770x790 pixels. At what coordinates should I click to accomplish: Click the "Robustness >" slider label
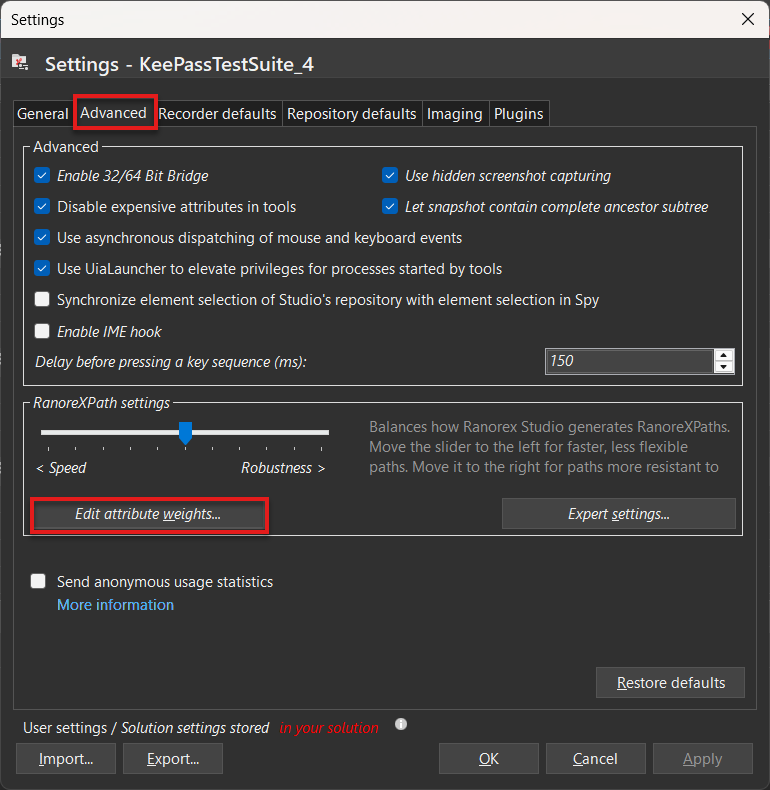click(283, 468)
